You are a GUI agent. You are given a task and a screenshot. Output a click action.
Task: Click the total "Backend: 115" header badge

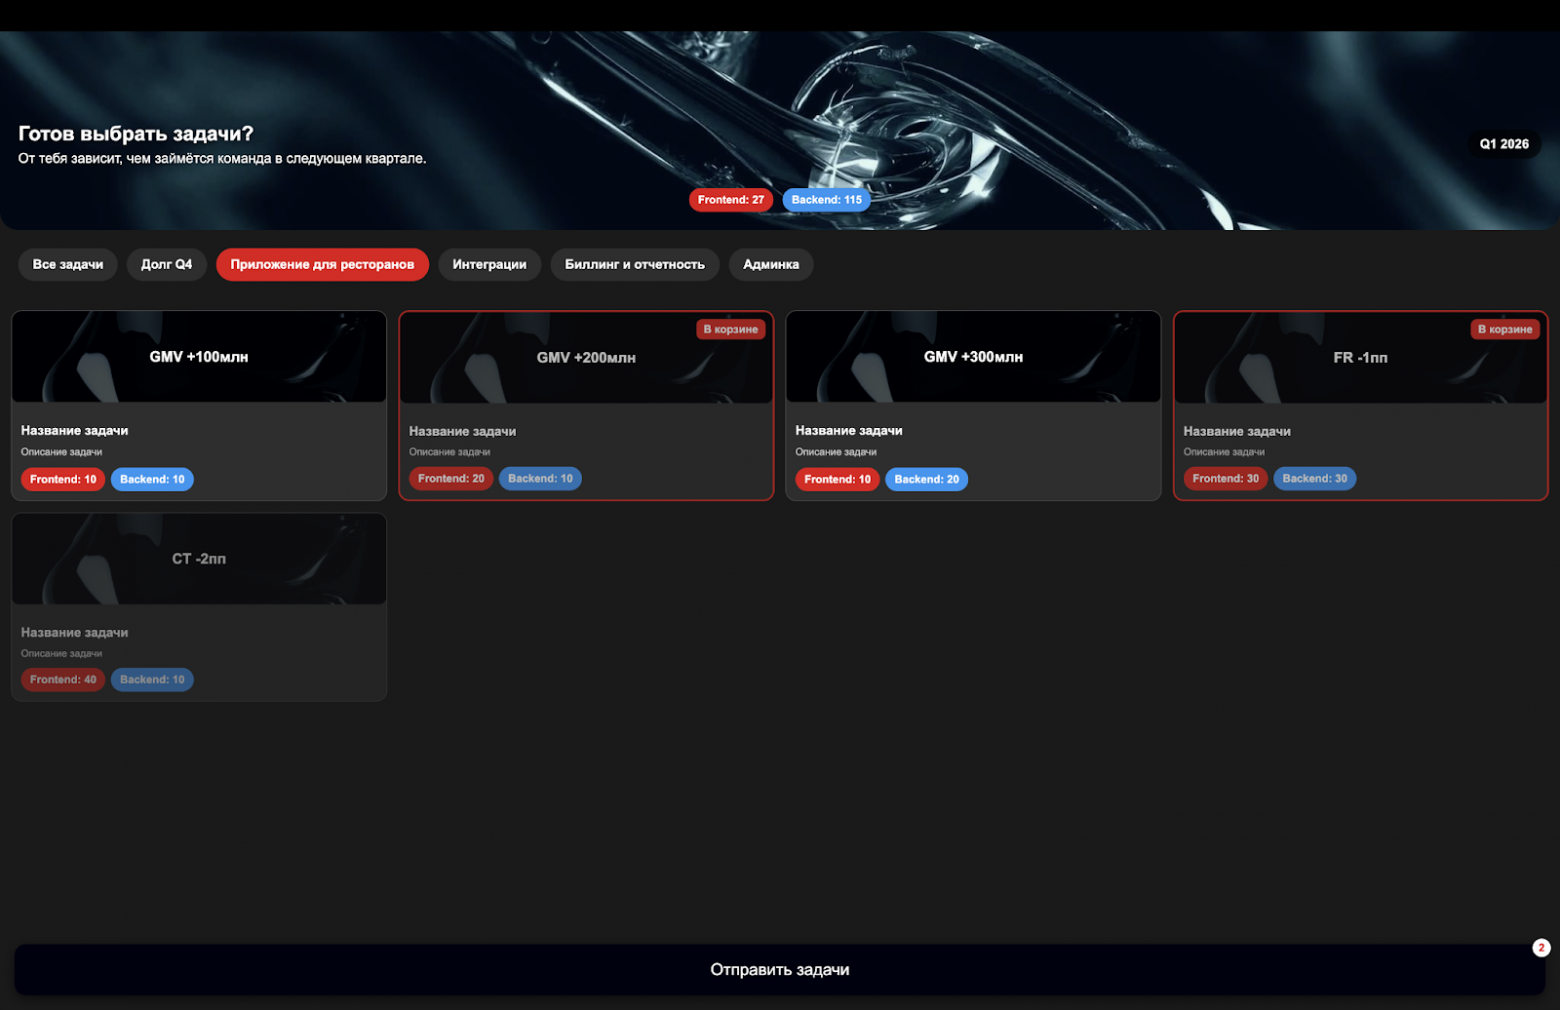[x=826, y=200]
